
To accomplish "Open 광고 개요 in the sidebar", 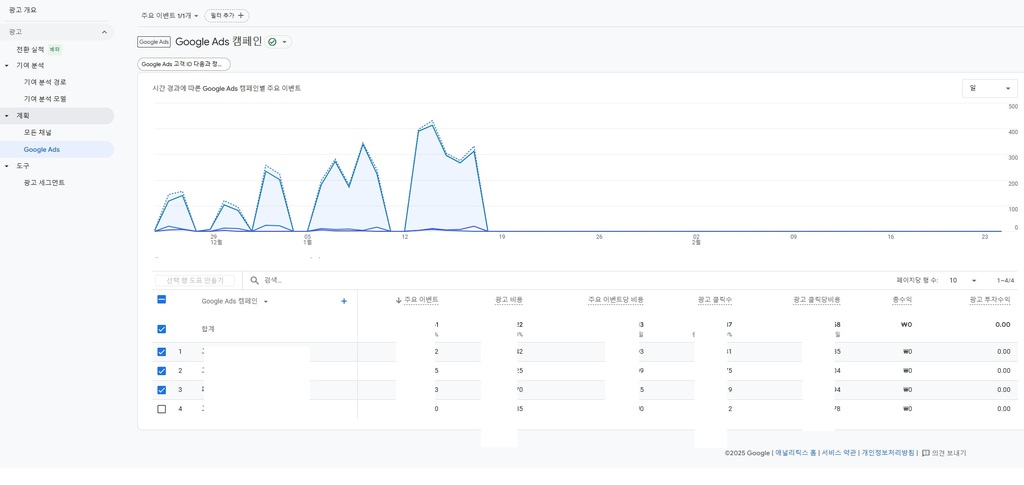I will 23,10.
